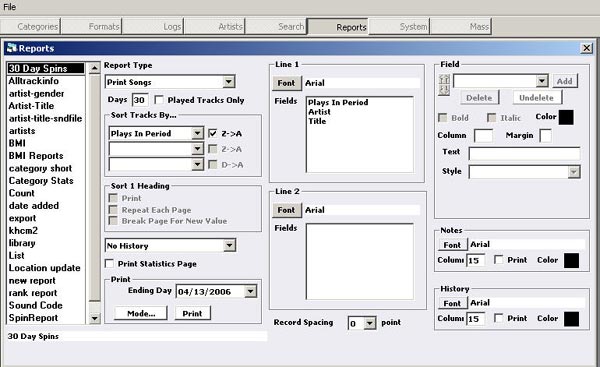The image size is (600, 367).
Task: Click the Margin input box
Action: tap(545, 135)
